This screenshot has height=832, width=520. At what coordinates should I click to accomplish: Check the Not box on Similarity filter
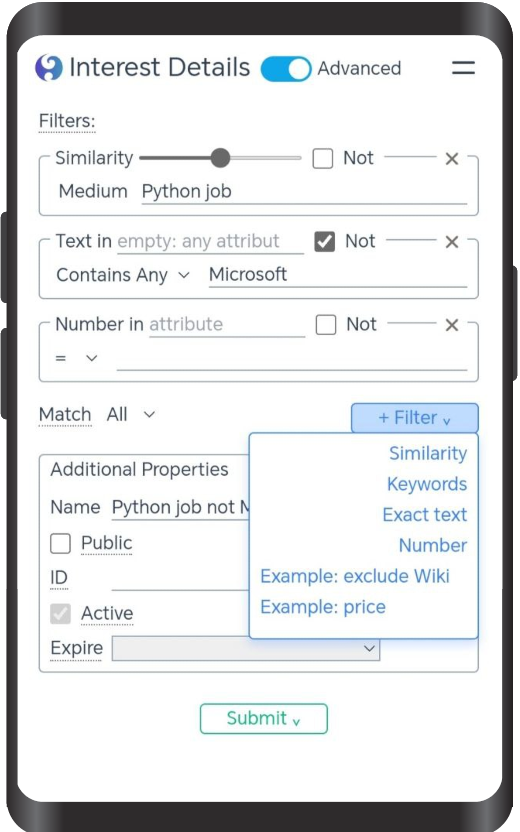tap(323, 158)
